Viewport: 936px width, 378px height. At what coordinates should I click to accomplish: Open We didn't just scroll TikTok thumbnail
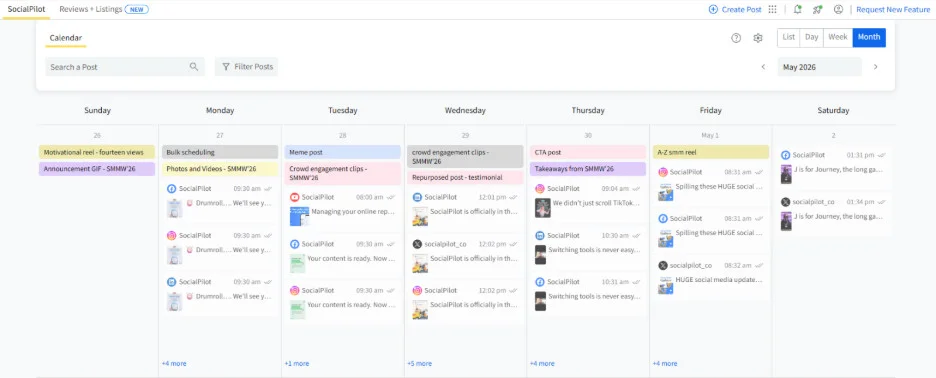(x=542, y=207)
